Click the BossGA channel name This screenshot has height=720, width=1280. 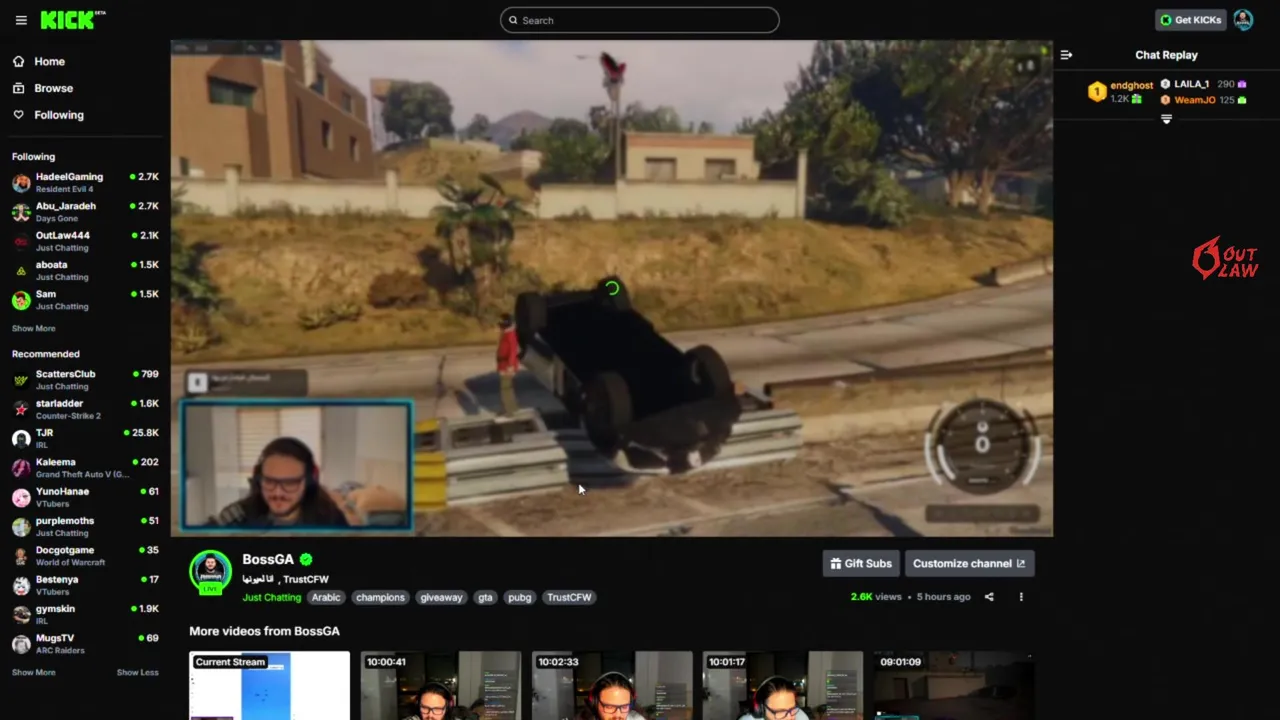point(268,560)
